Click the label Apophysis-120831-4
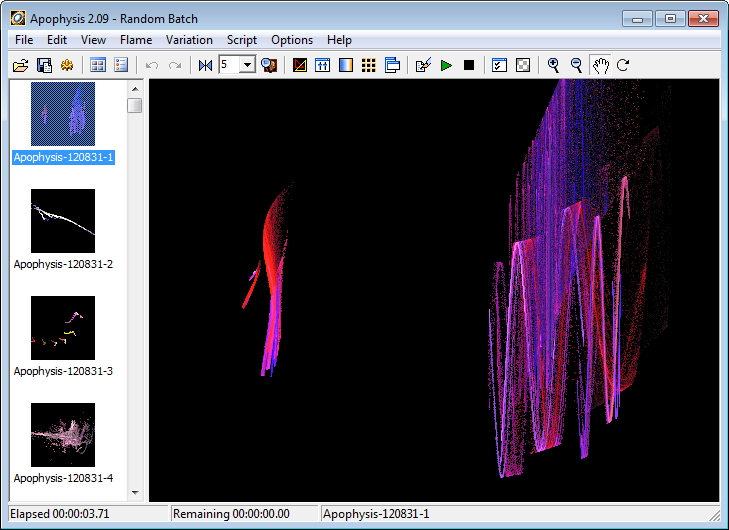Viewport: 729px width, 530px height. pos(63,478)
